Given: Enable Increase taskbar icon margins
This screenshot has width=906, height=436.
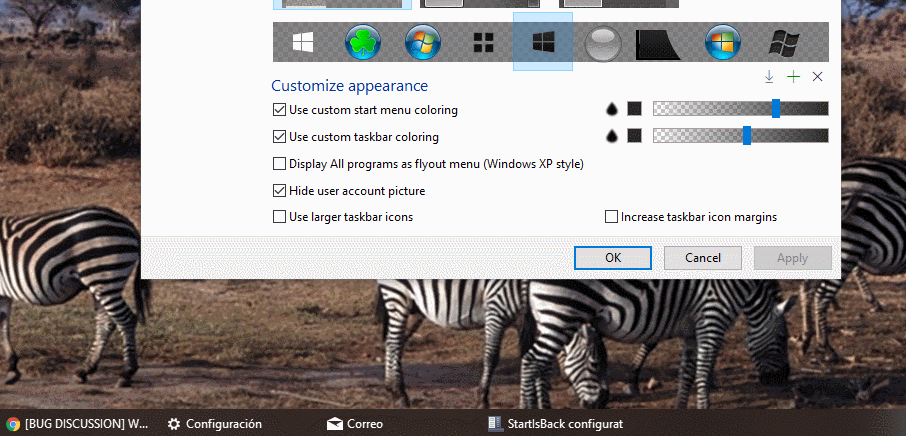Looking at the screenshot, I should tap(611, 216).
